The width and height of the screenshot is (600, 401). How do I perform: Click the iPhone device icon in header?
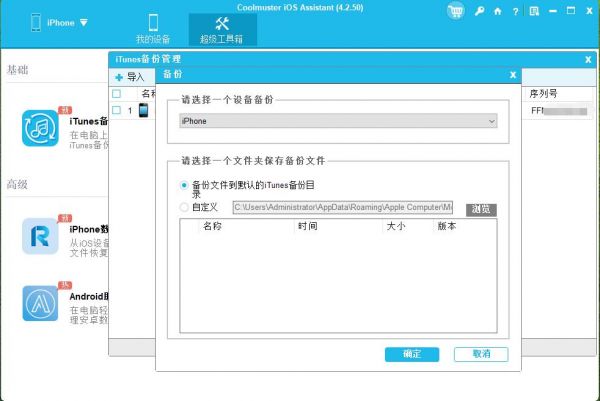coord(36,22)
